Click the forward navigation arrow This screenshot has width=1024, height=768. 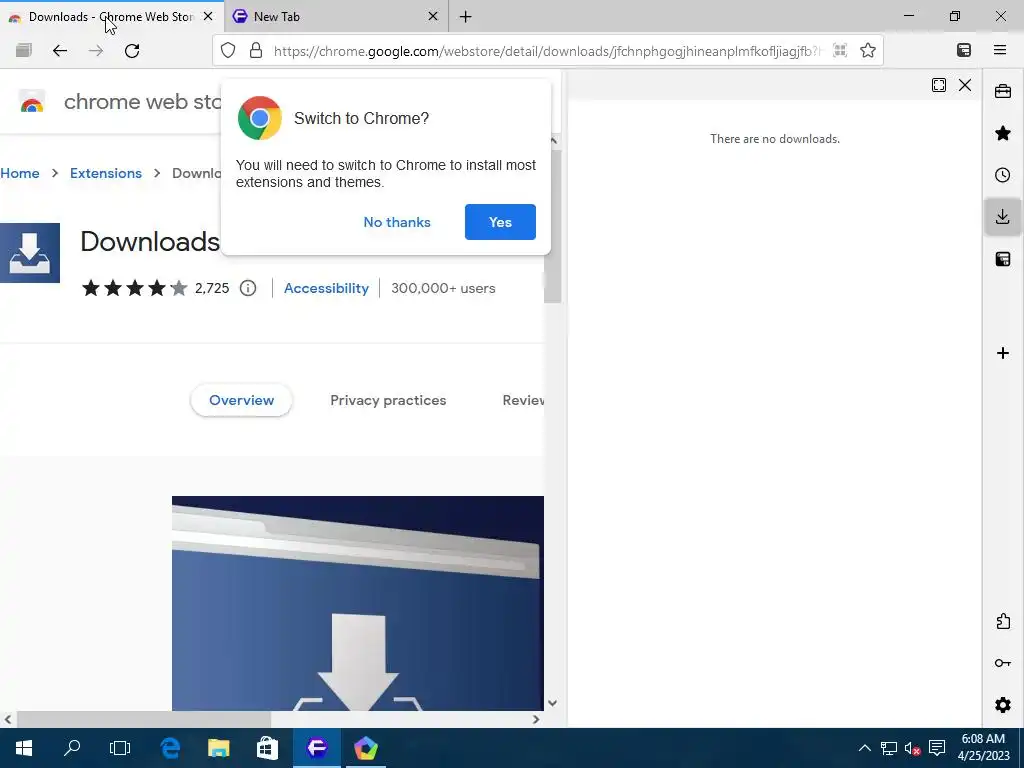tap(96, 50)
